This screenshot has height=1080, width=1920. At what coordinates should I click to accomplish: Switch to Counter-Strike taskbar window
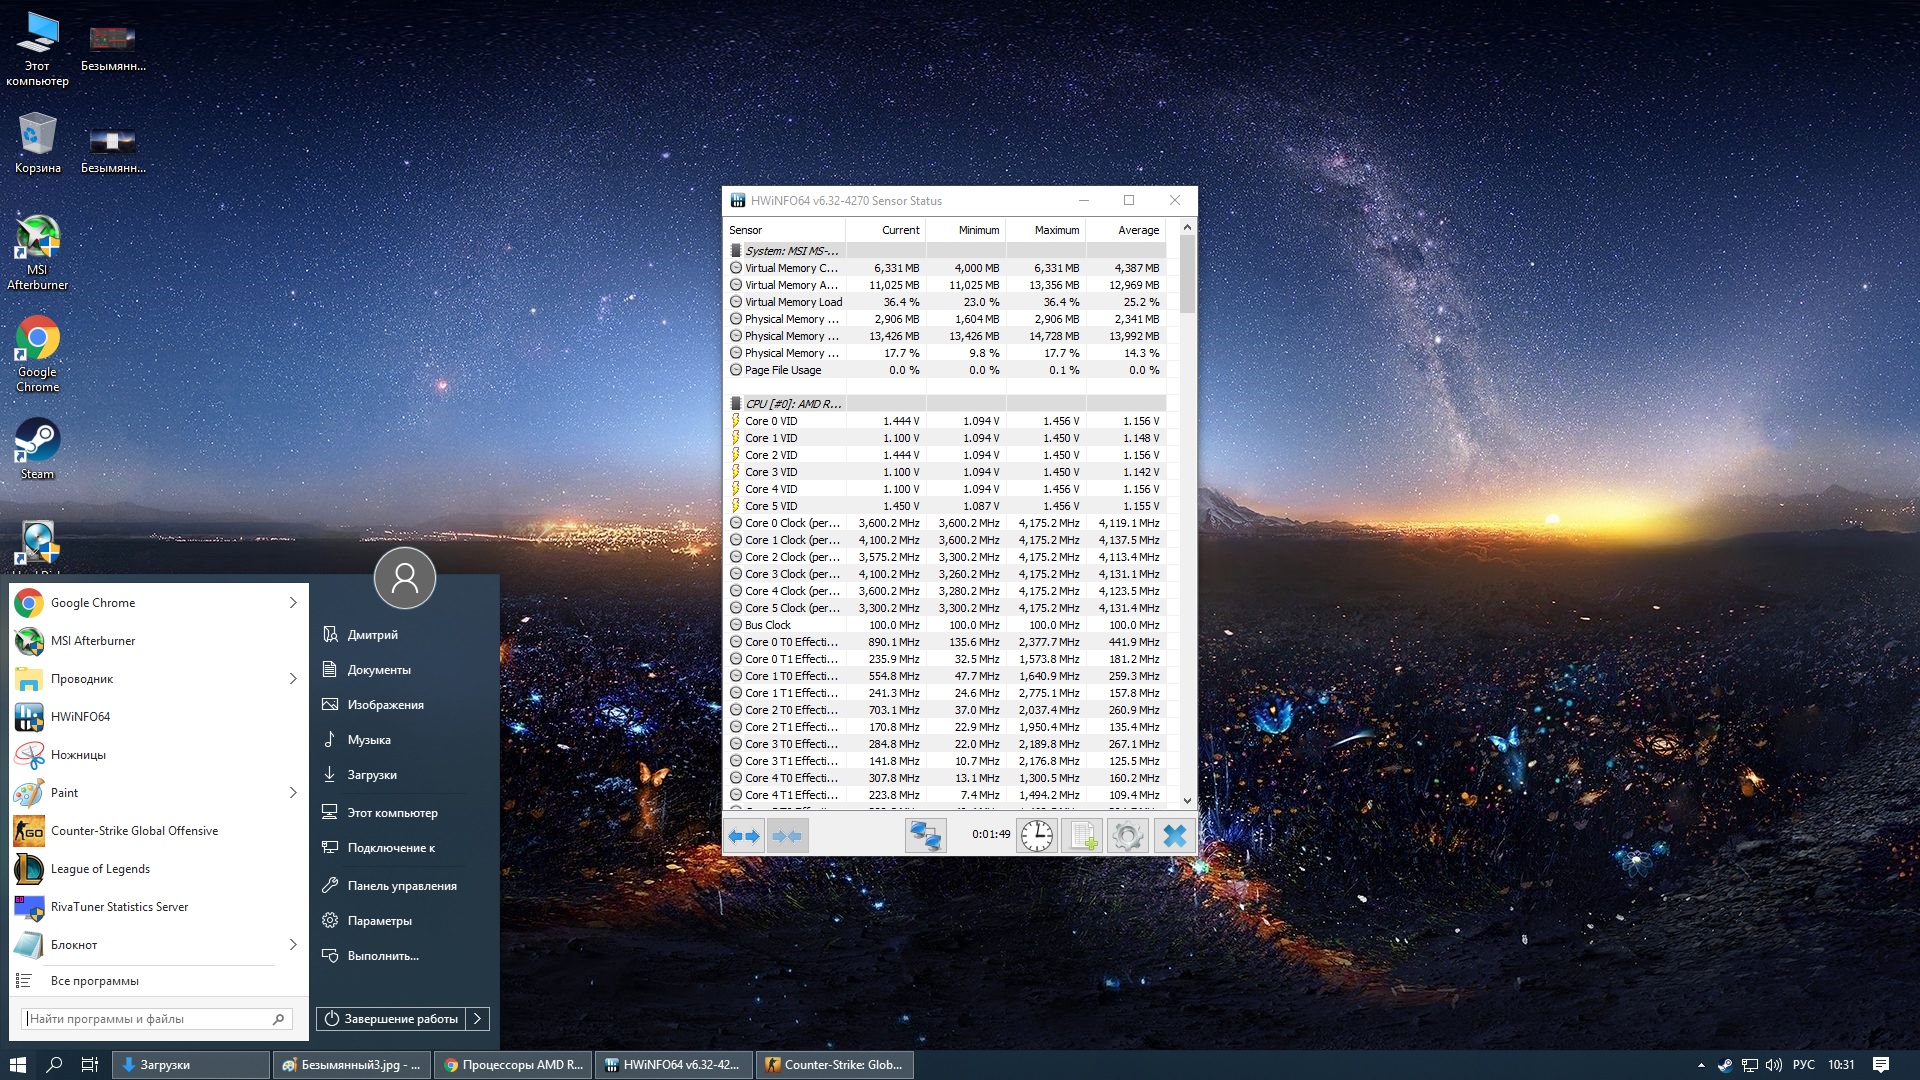(x=834, y=1065)
